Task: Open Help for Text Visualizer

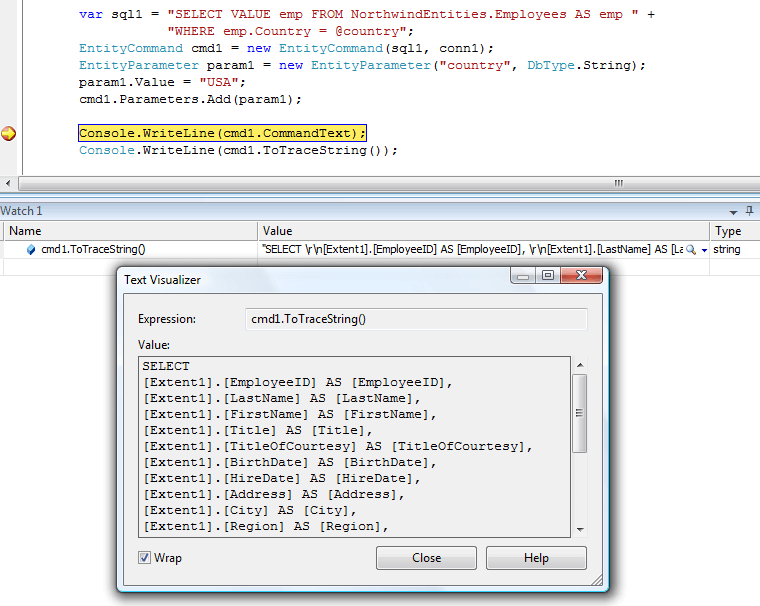Action: click(x=536, y=558)
